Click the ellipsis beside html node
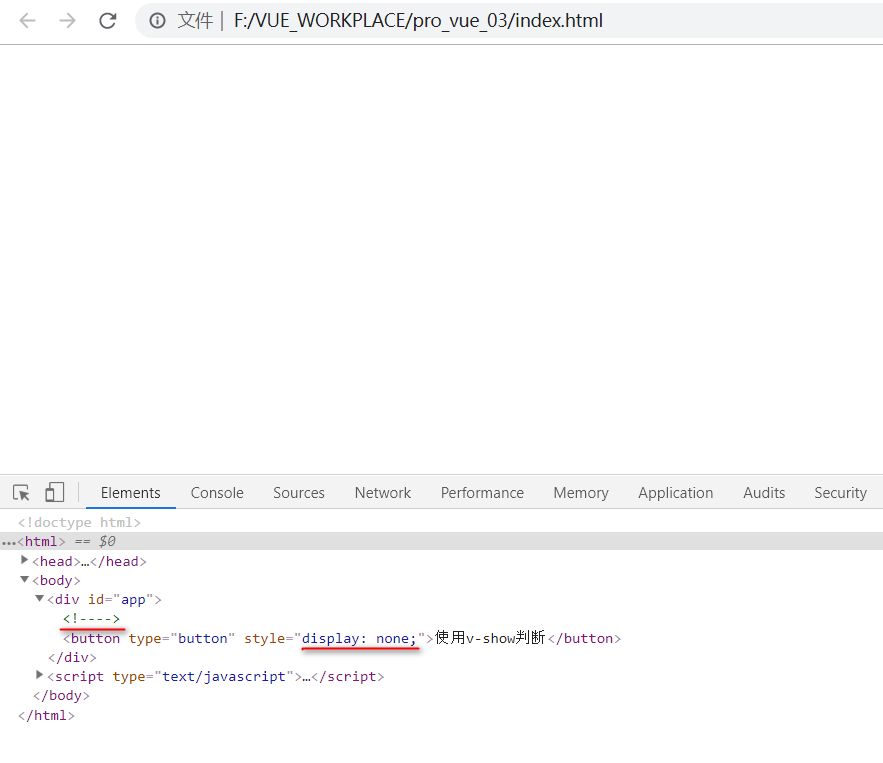Viewport: 883px width, 763px height. [x=8, y=543]
